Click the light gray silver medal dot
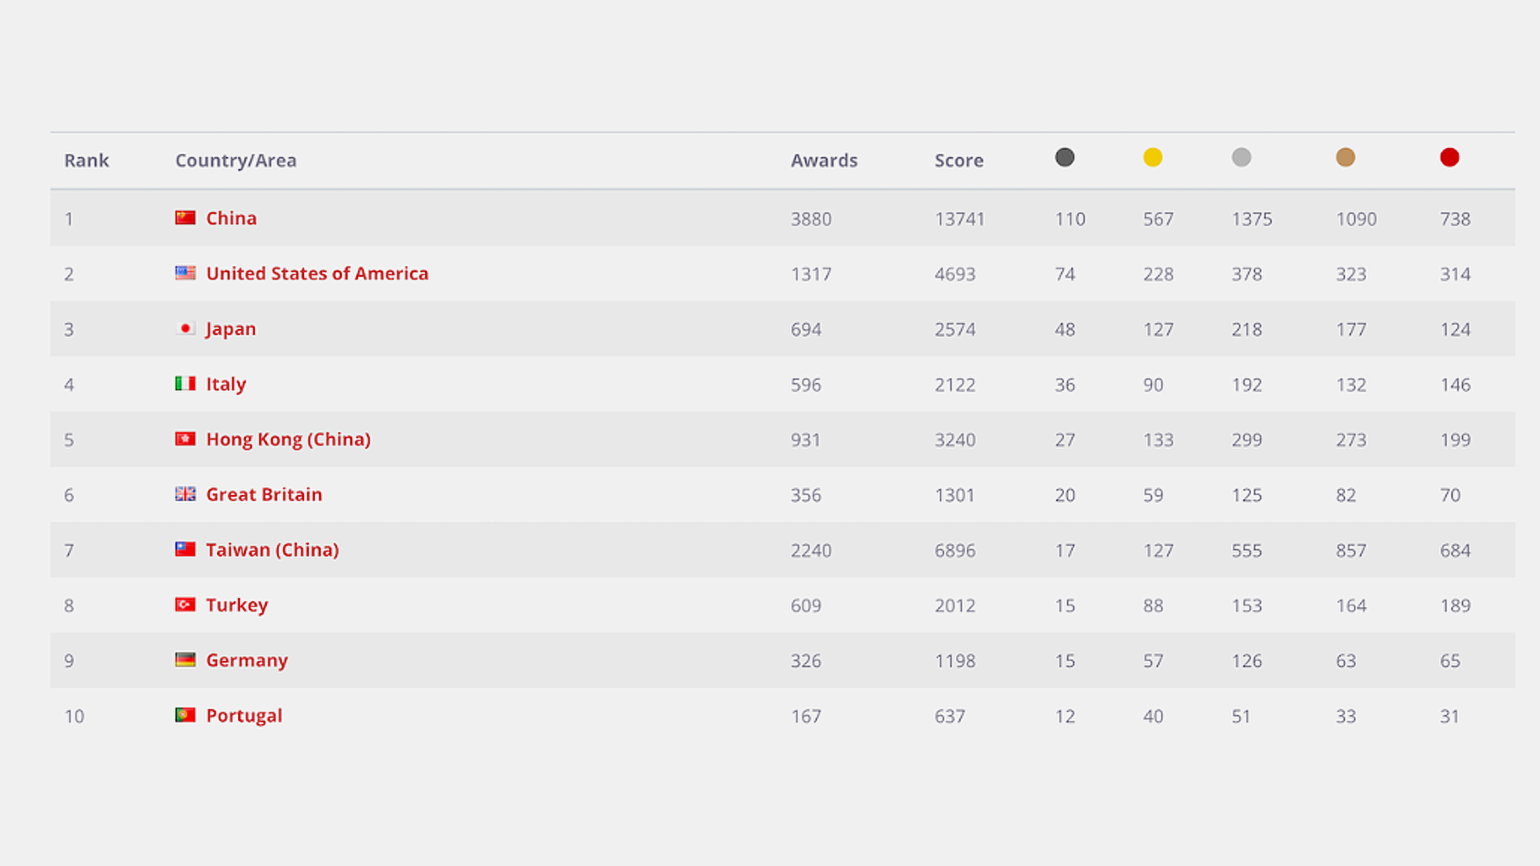 click(1241, 157)
